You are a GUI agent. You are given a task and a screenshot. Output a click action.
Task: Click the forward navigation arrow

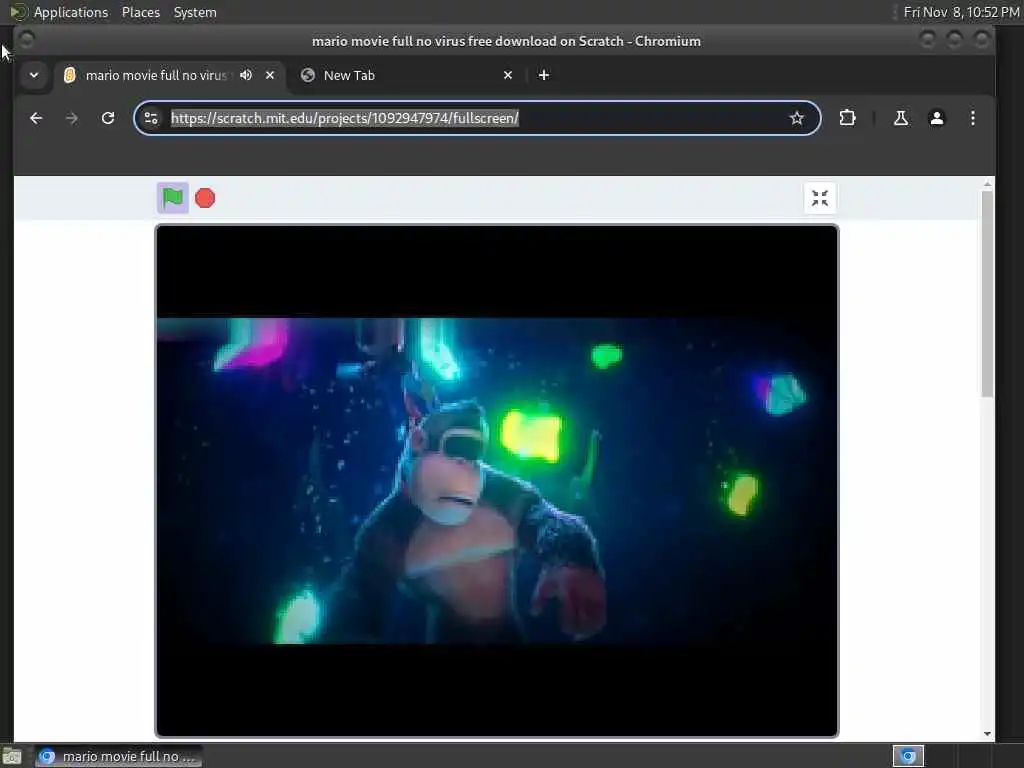click(x=72, y=118)
